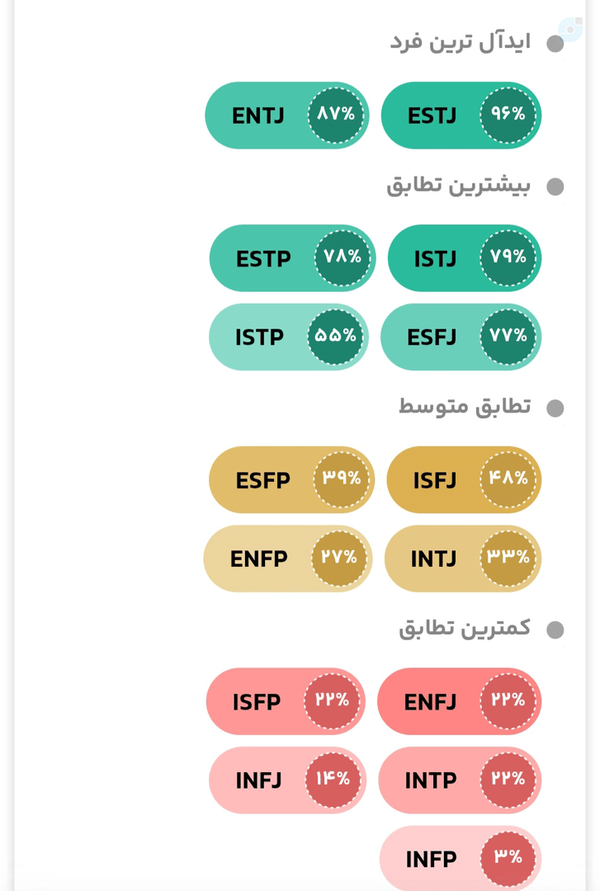600x891 pixels.
Task: Select the ISFP 22% compatibility pill
Action: click(286, 702)
